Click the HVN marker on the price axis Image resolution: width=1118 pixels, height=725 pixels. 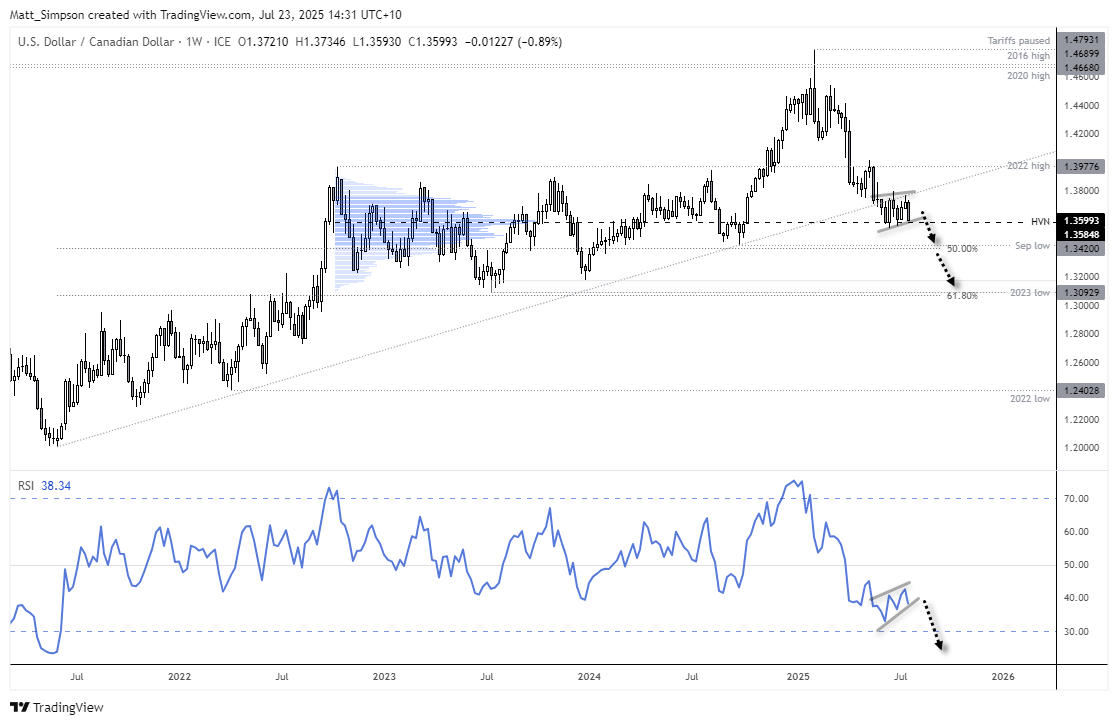1042,221
